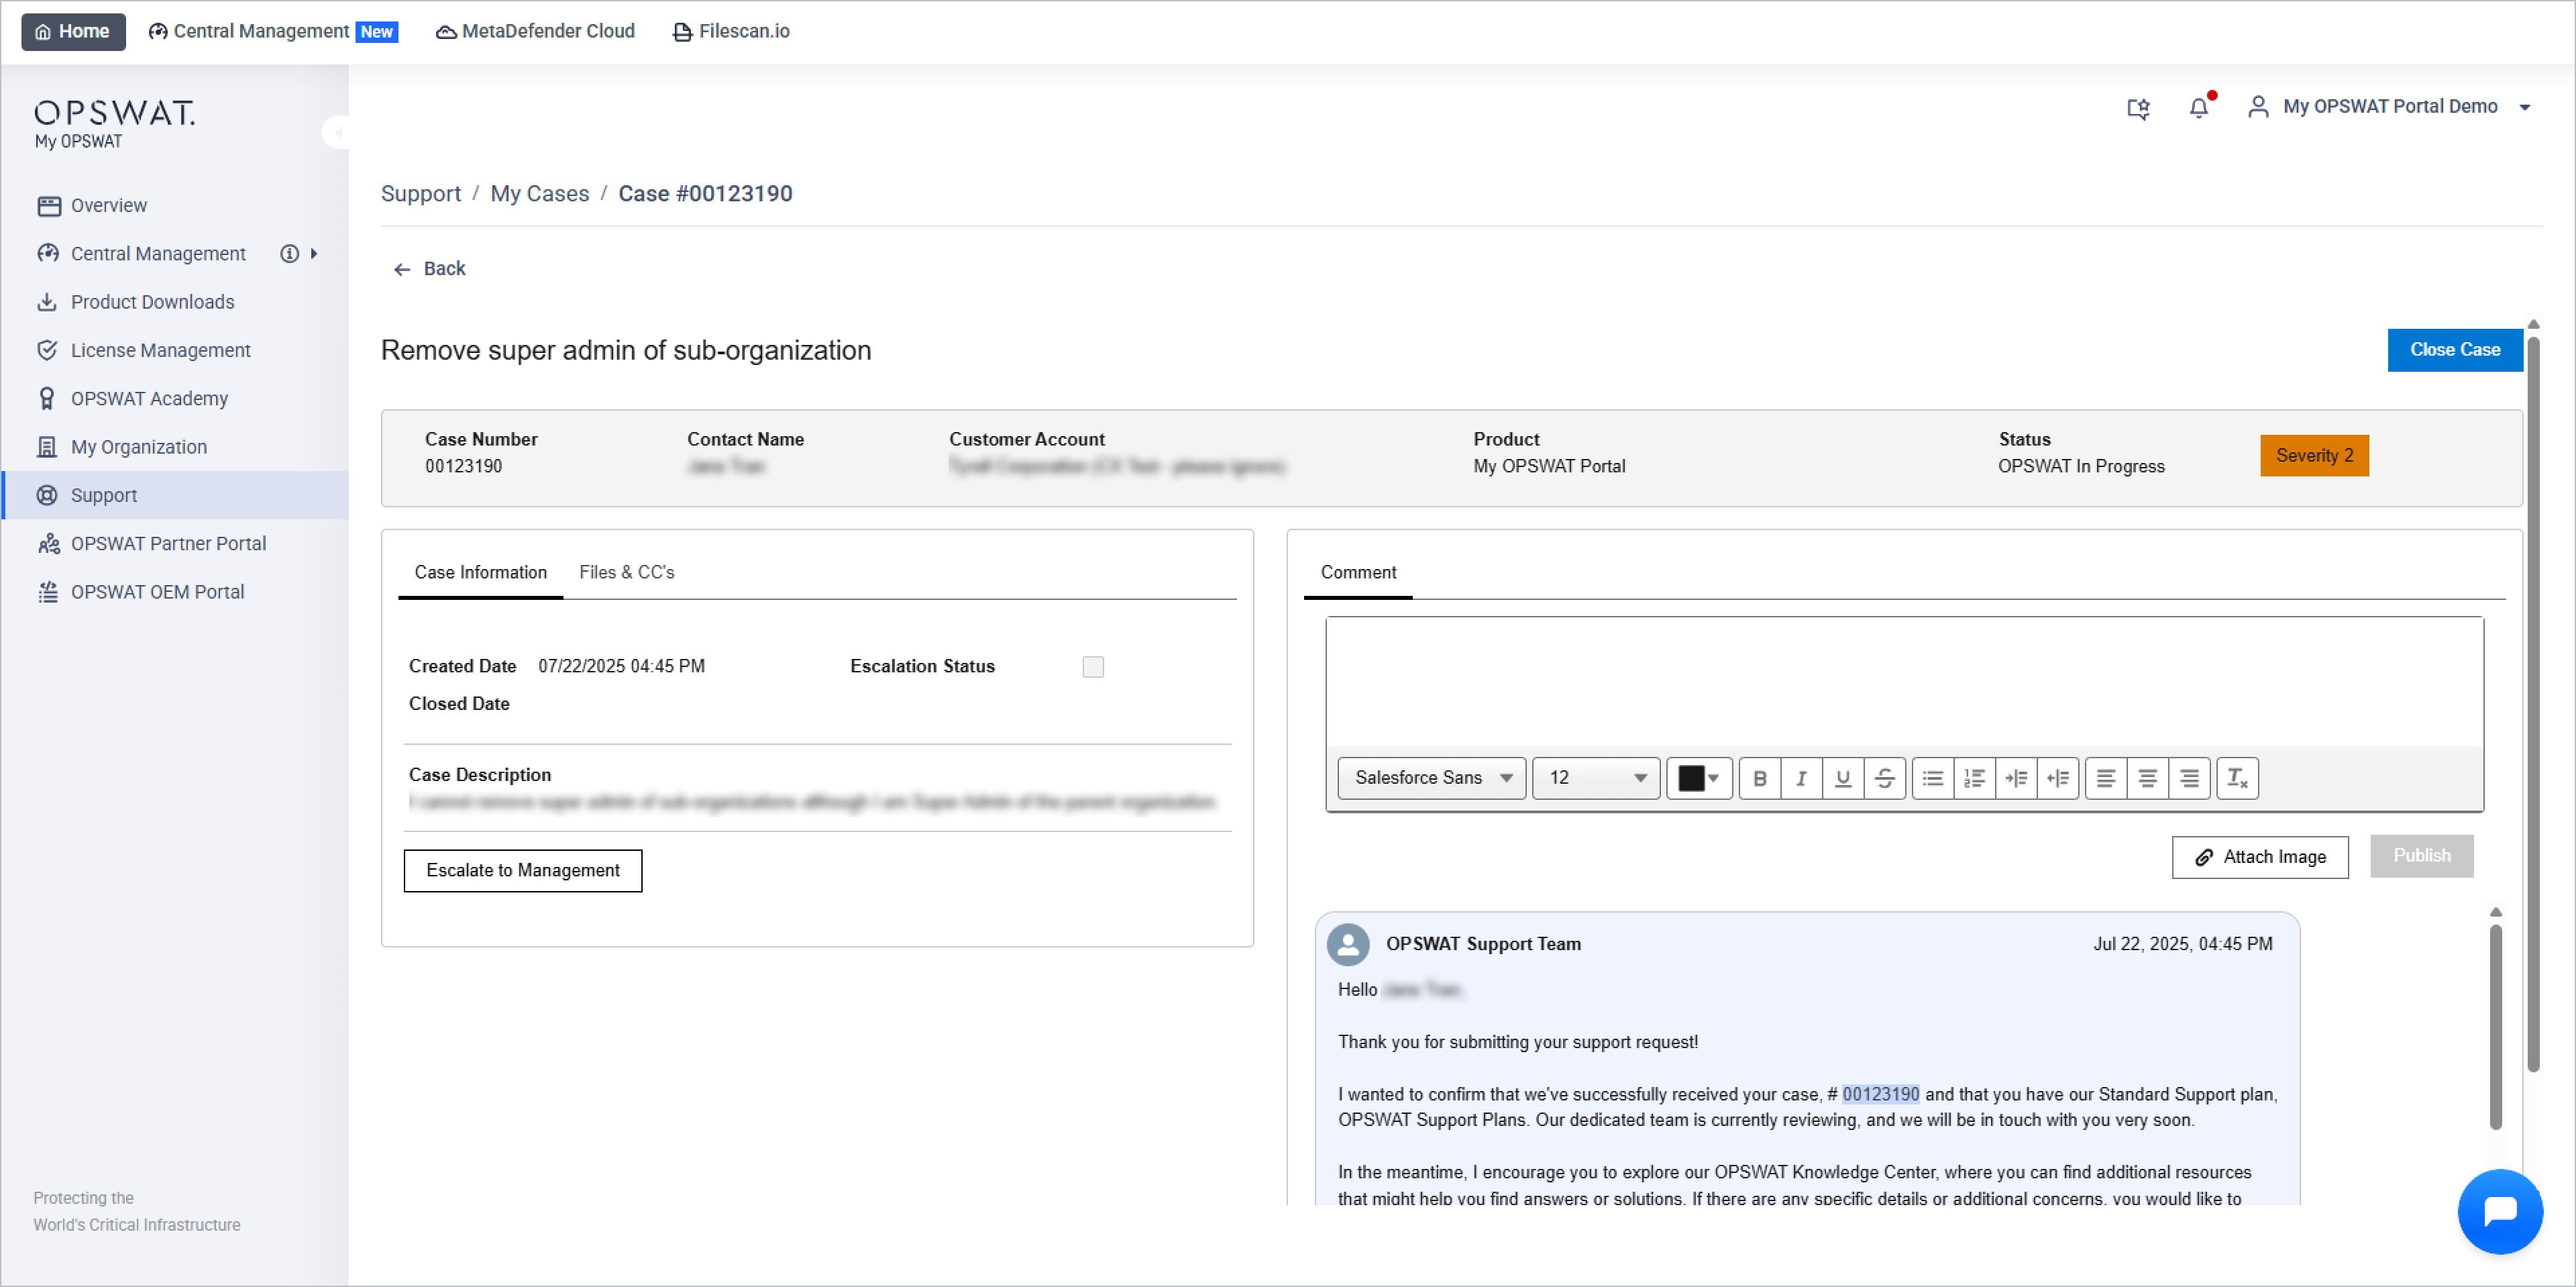The width and height of the screenshot is (2576, 1287).
Task: Center align comment text
Action: pyautogui.click(x=2147, y=778)
